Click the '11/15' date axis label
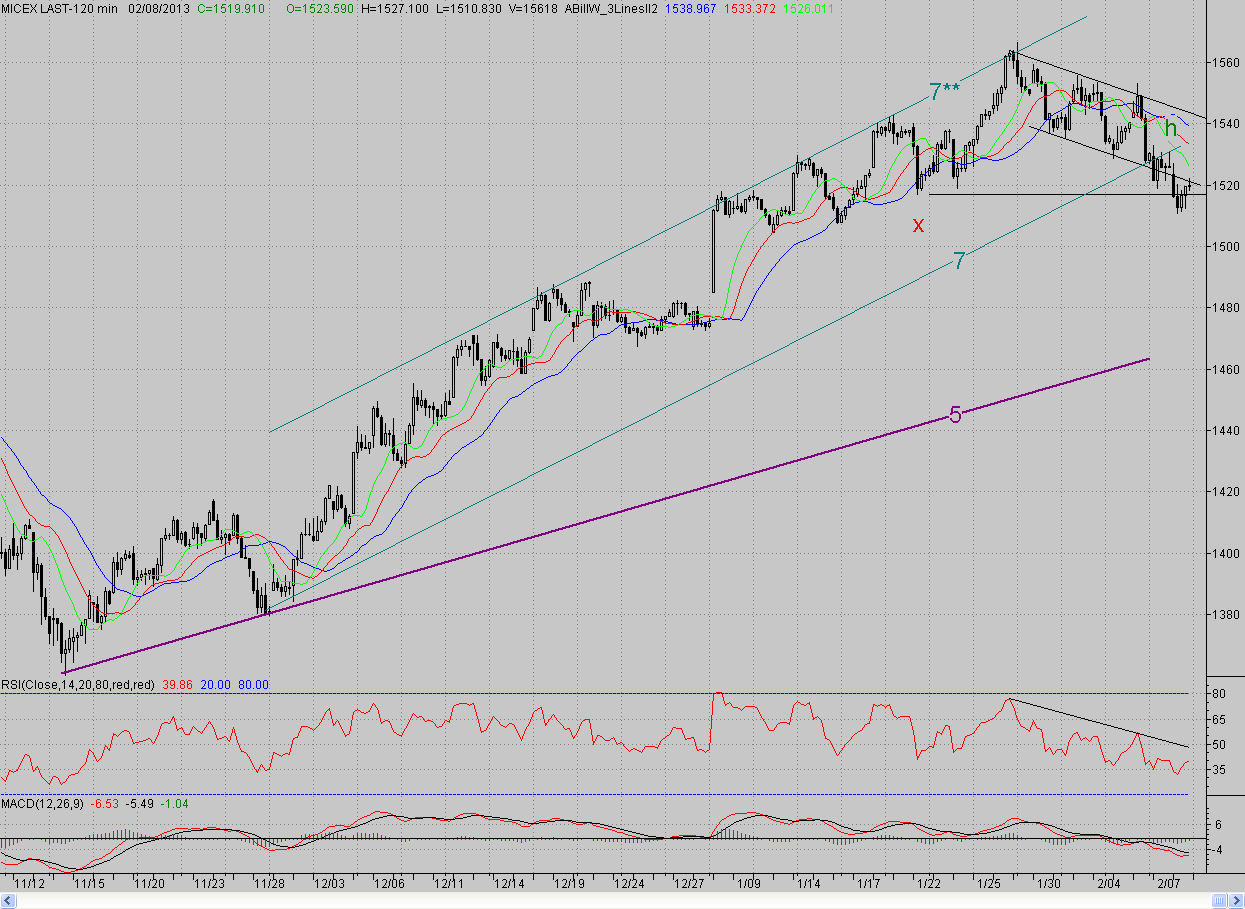Image resolution: width=1245 pixels, height=909 pixels. coord(89,883)
